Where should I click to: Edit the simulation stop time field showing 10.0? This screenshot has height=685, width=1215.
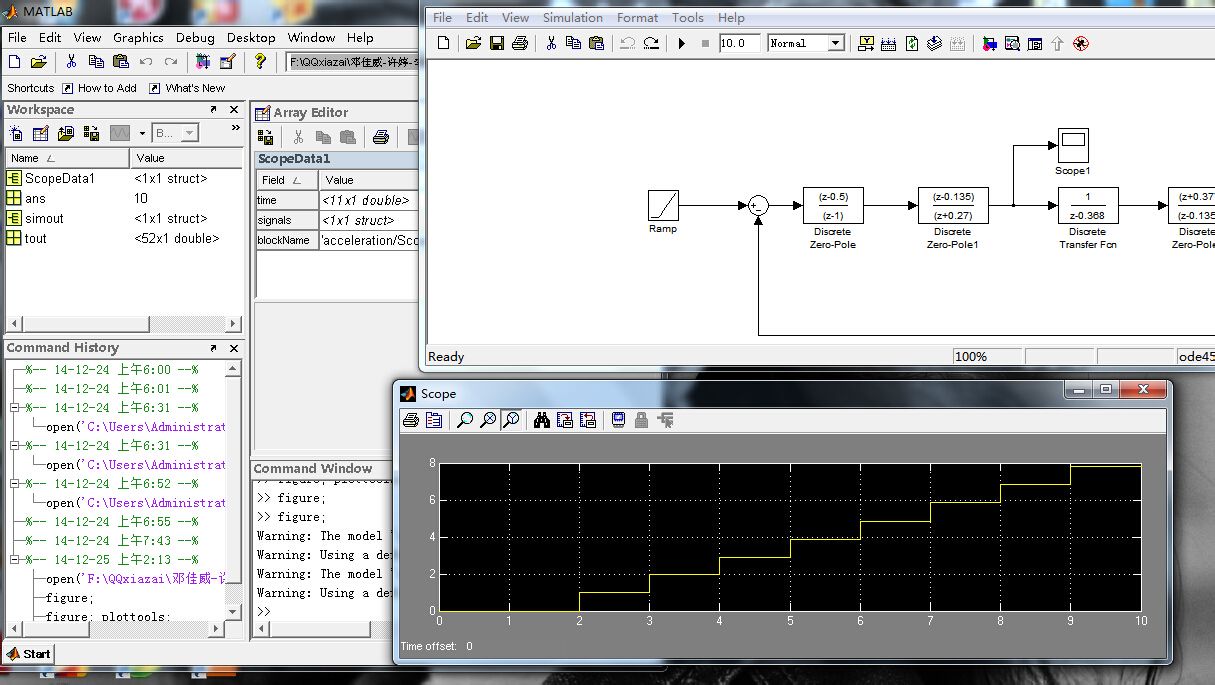(x=740, y=43)
